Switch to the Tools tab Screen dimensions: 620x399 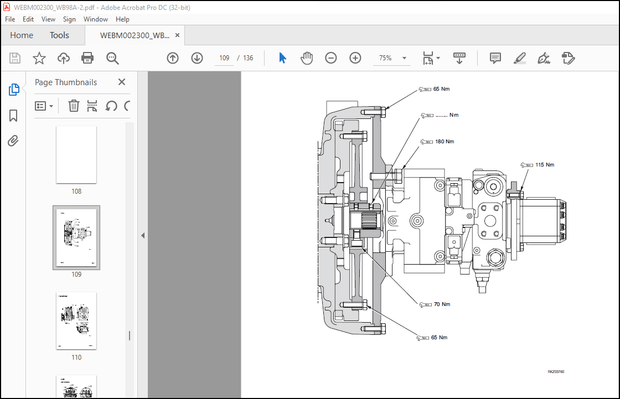pos(59,35)
